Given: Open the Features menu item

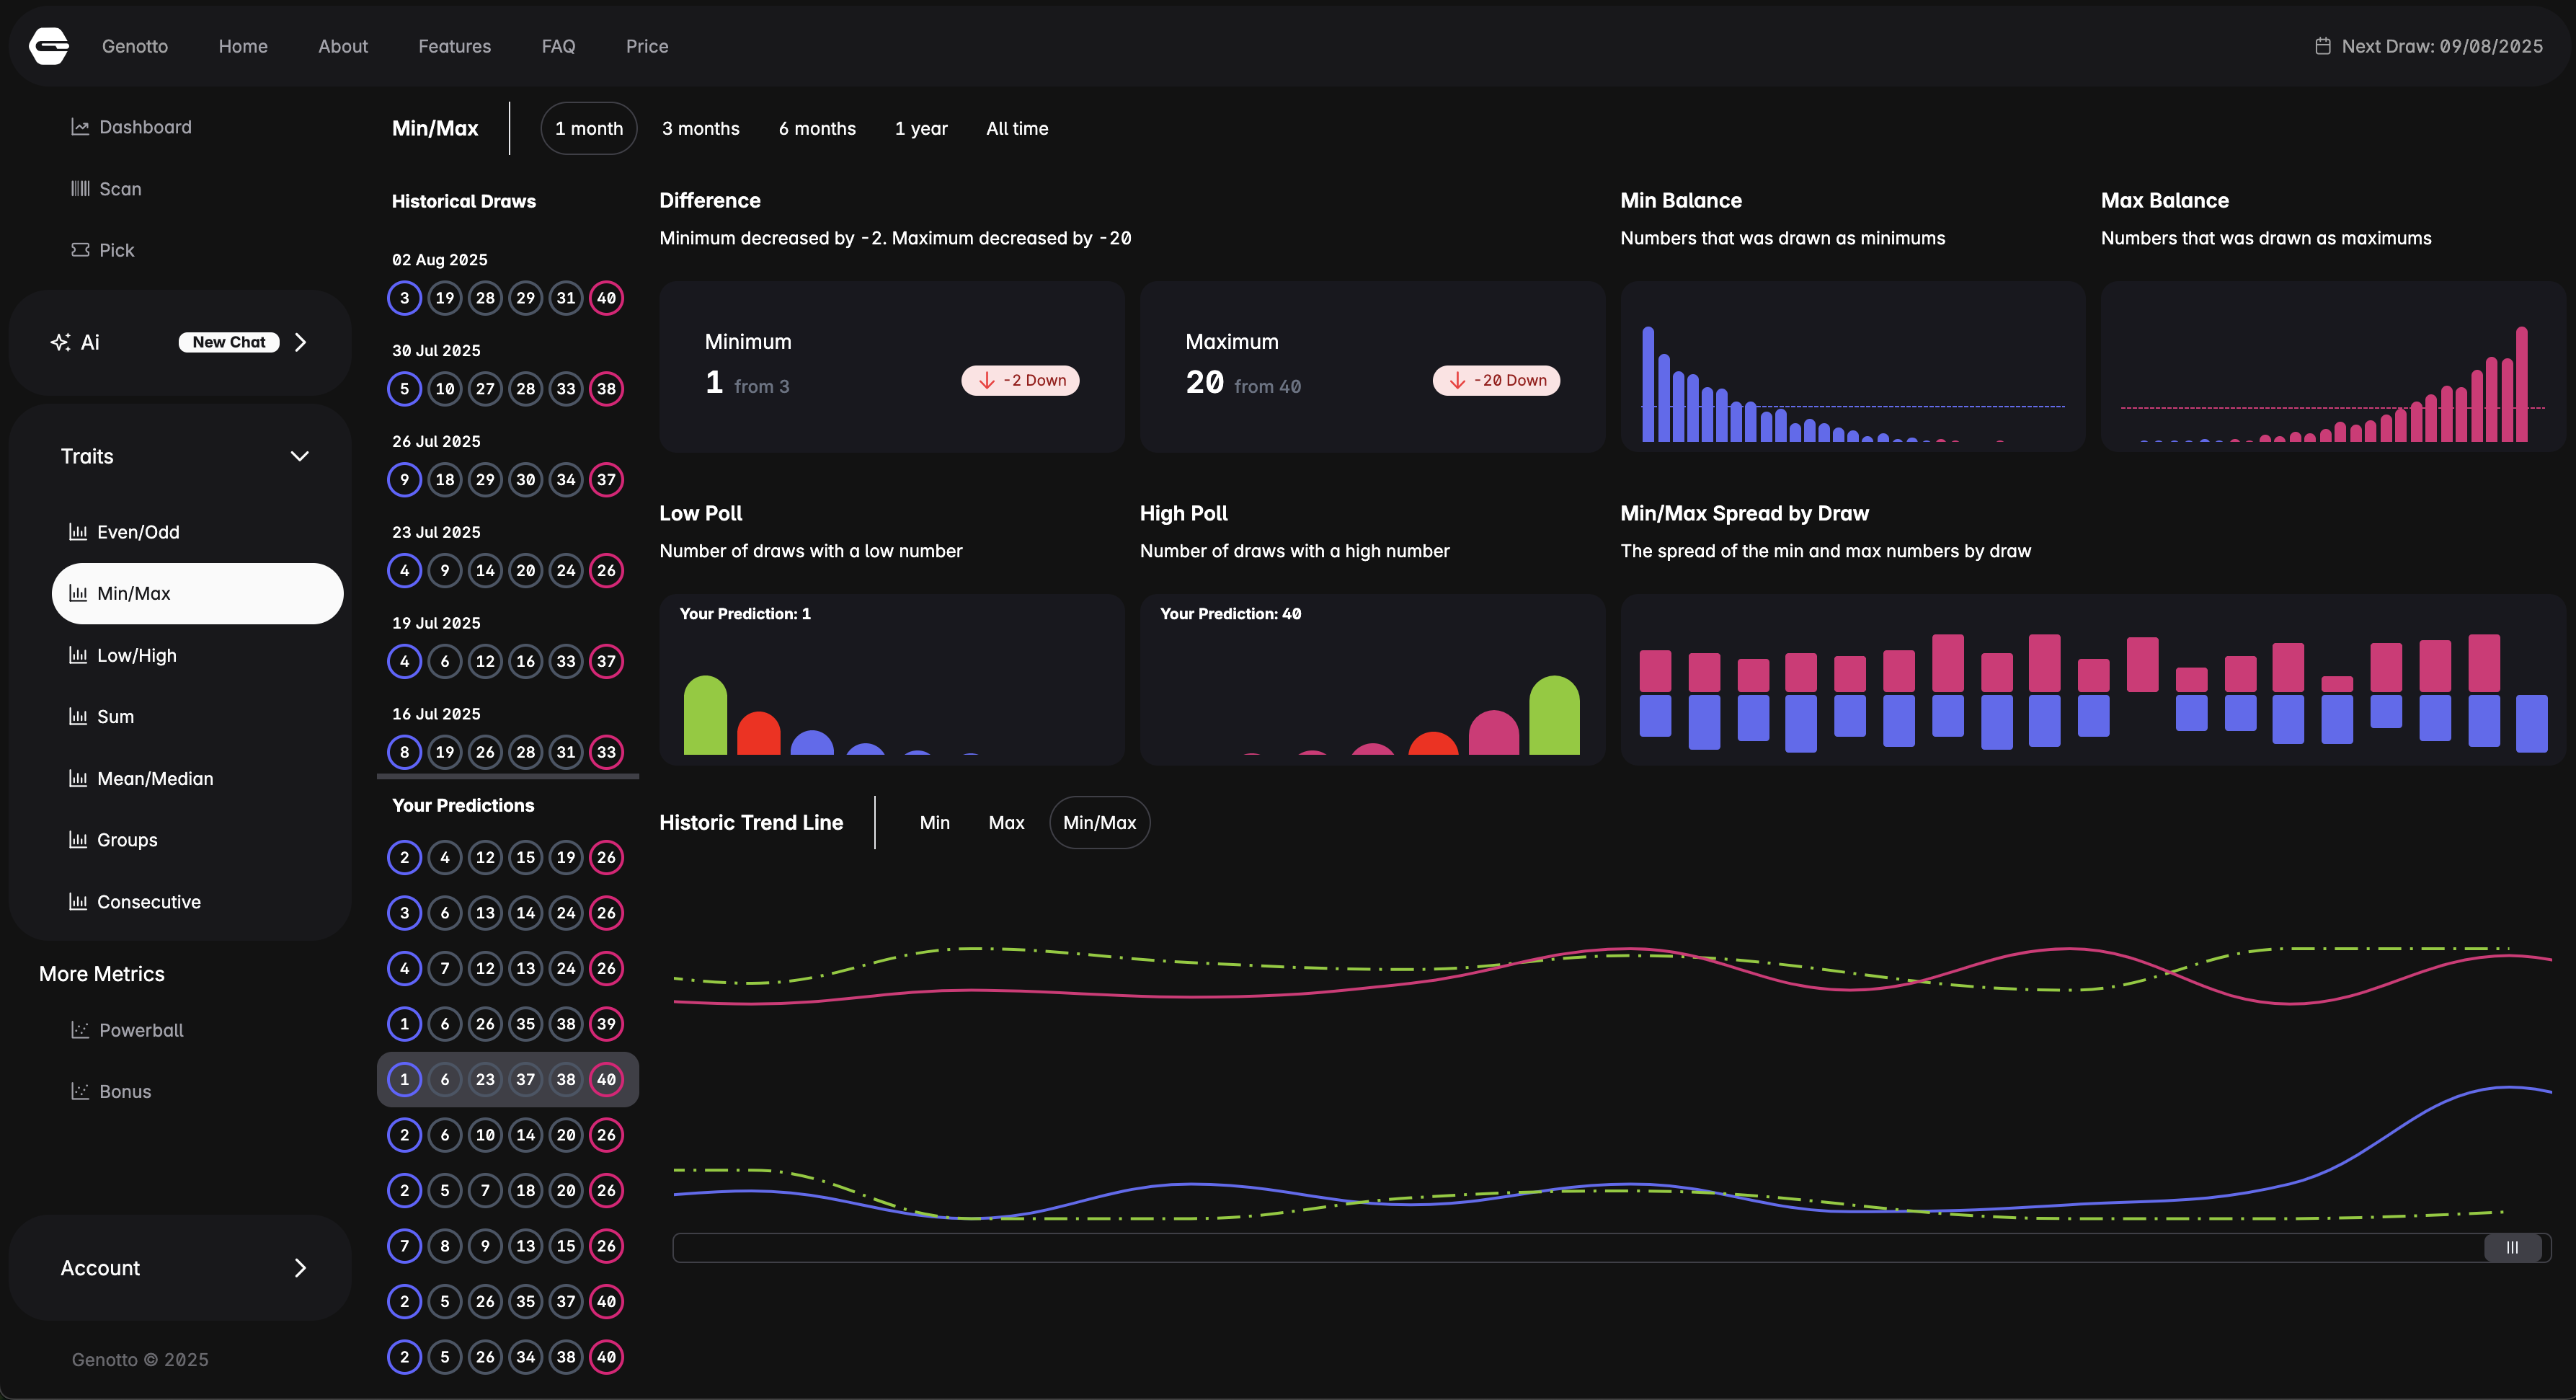Looking at the screenshot, I should click(454, 46).
